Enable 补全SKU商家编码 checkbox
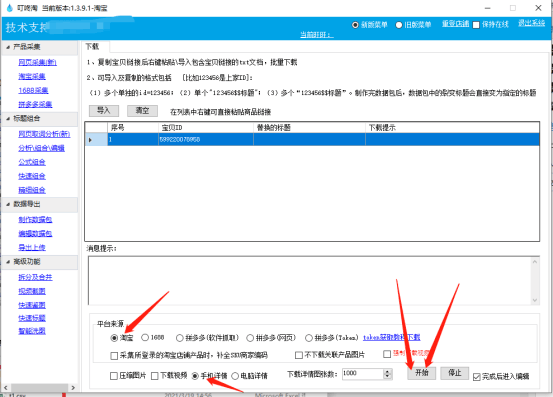Viewport: 553px width, 397px height. (x=114, y=356)
